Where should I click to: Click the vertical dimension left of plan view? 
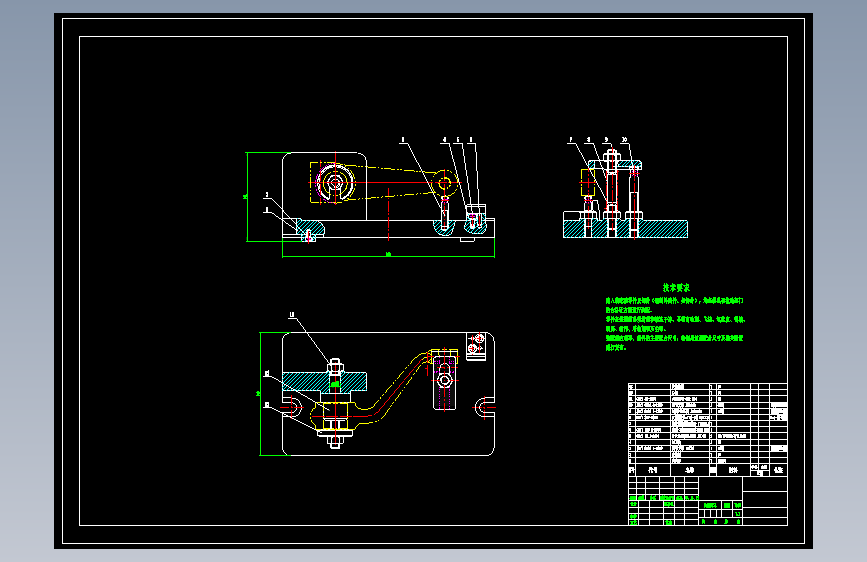pos(259,394)
